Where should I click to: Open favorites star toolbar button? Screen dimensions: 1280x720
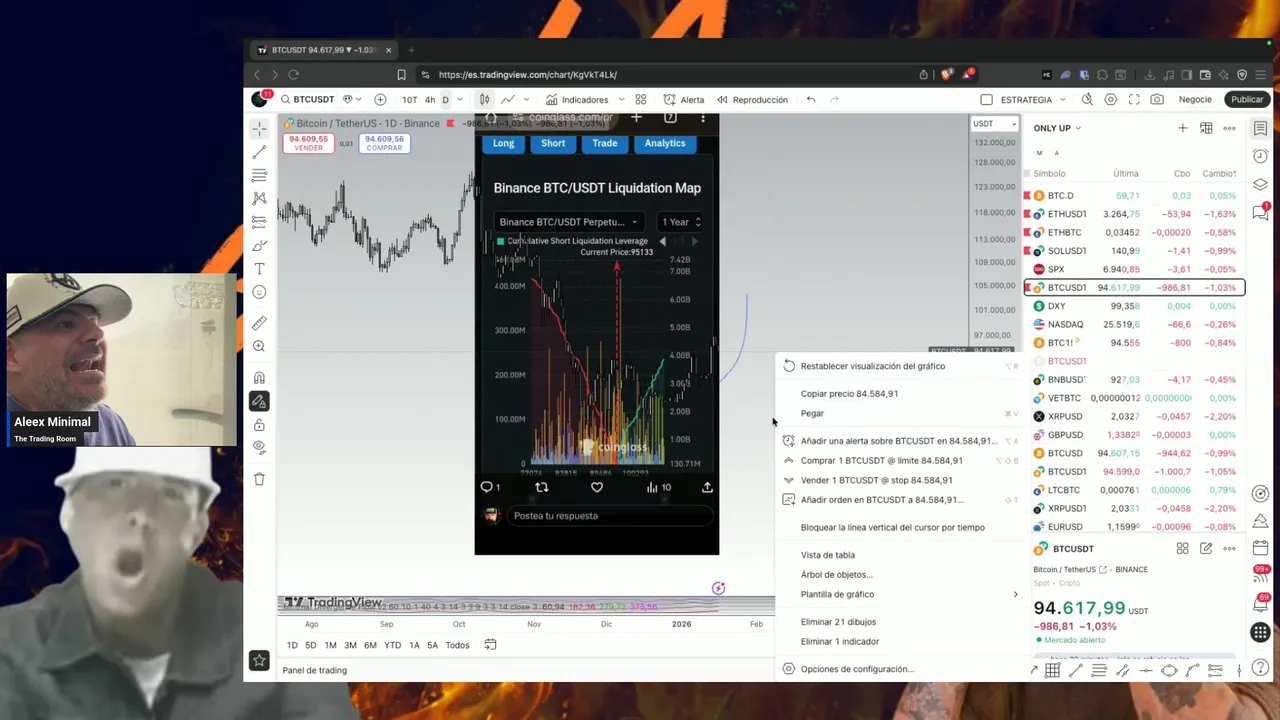pos(259,660)
